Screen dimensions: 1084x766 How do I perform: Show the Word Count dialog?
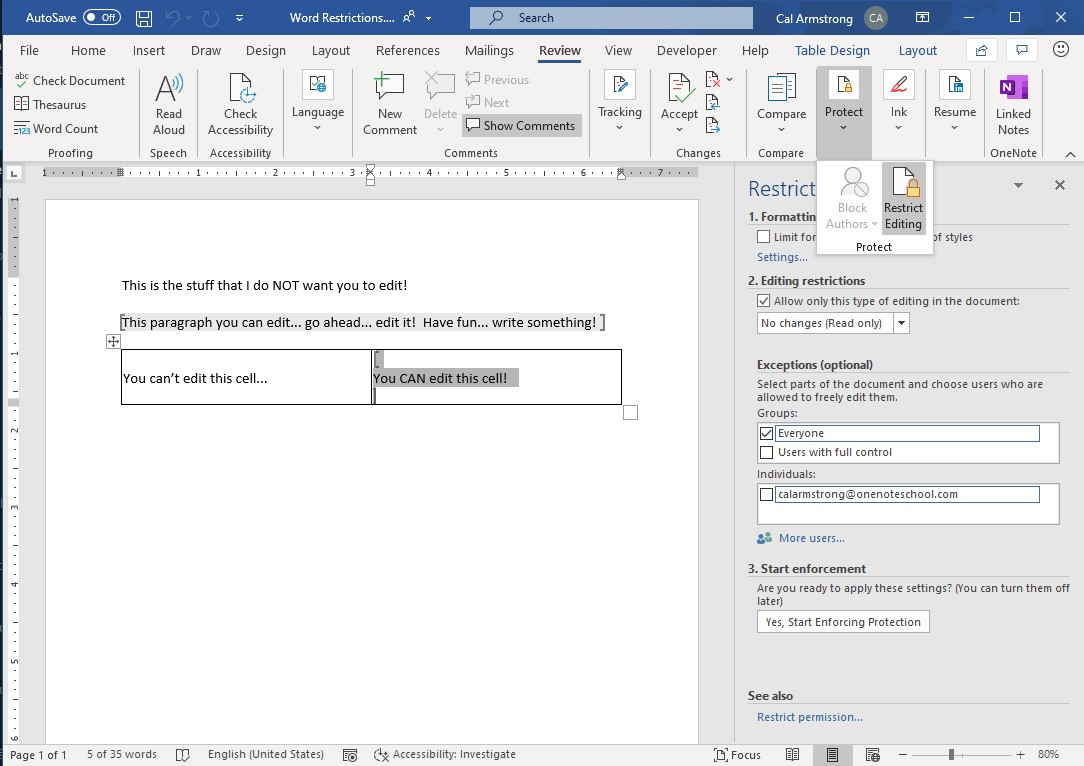(56, 129)
